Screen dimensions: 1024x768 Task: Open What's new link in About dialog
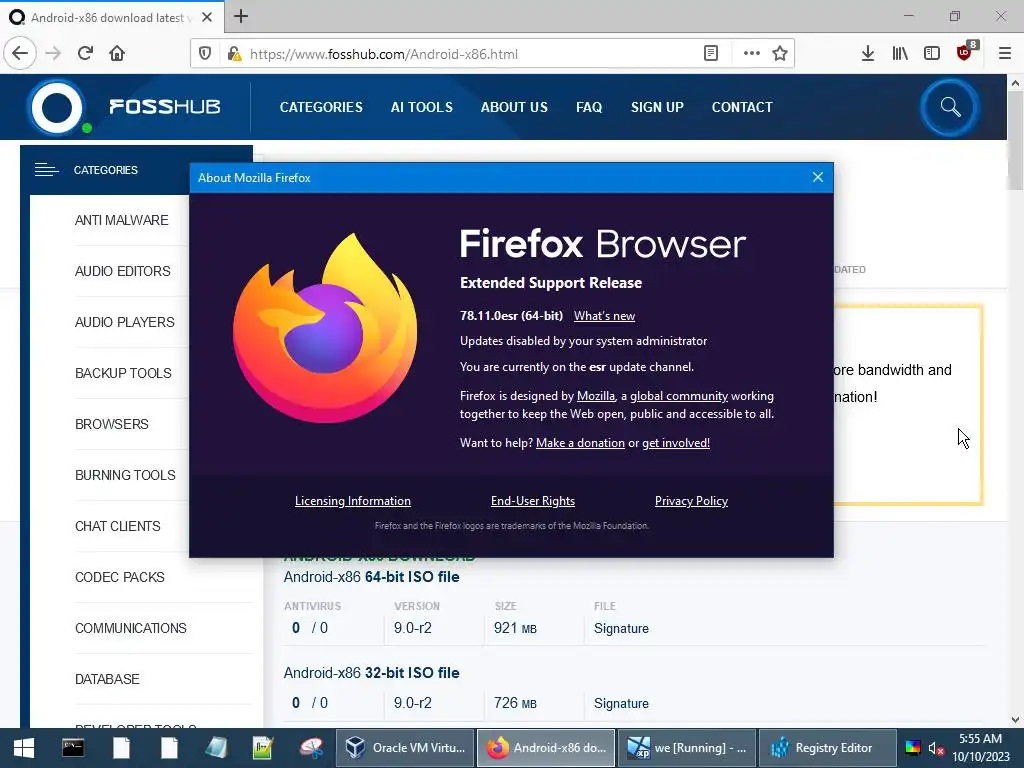click(x=604, y=316)
